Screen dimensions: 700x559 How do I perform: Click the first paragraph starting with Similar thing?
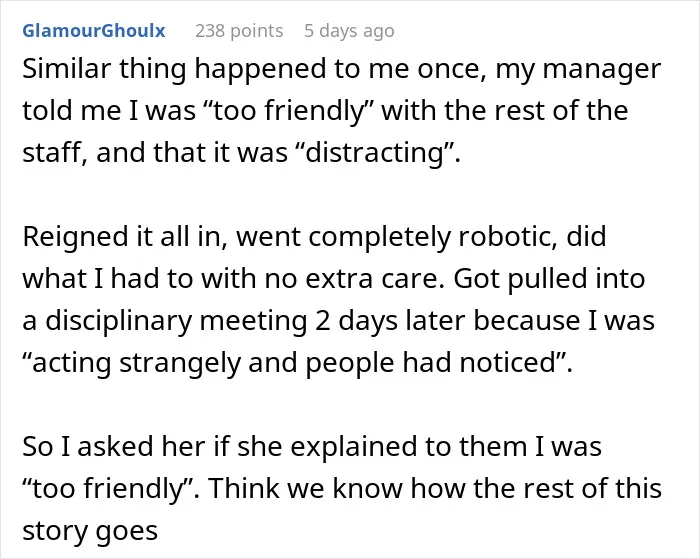tap(342, 111)
